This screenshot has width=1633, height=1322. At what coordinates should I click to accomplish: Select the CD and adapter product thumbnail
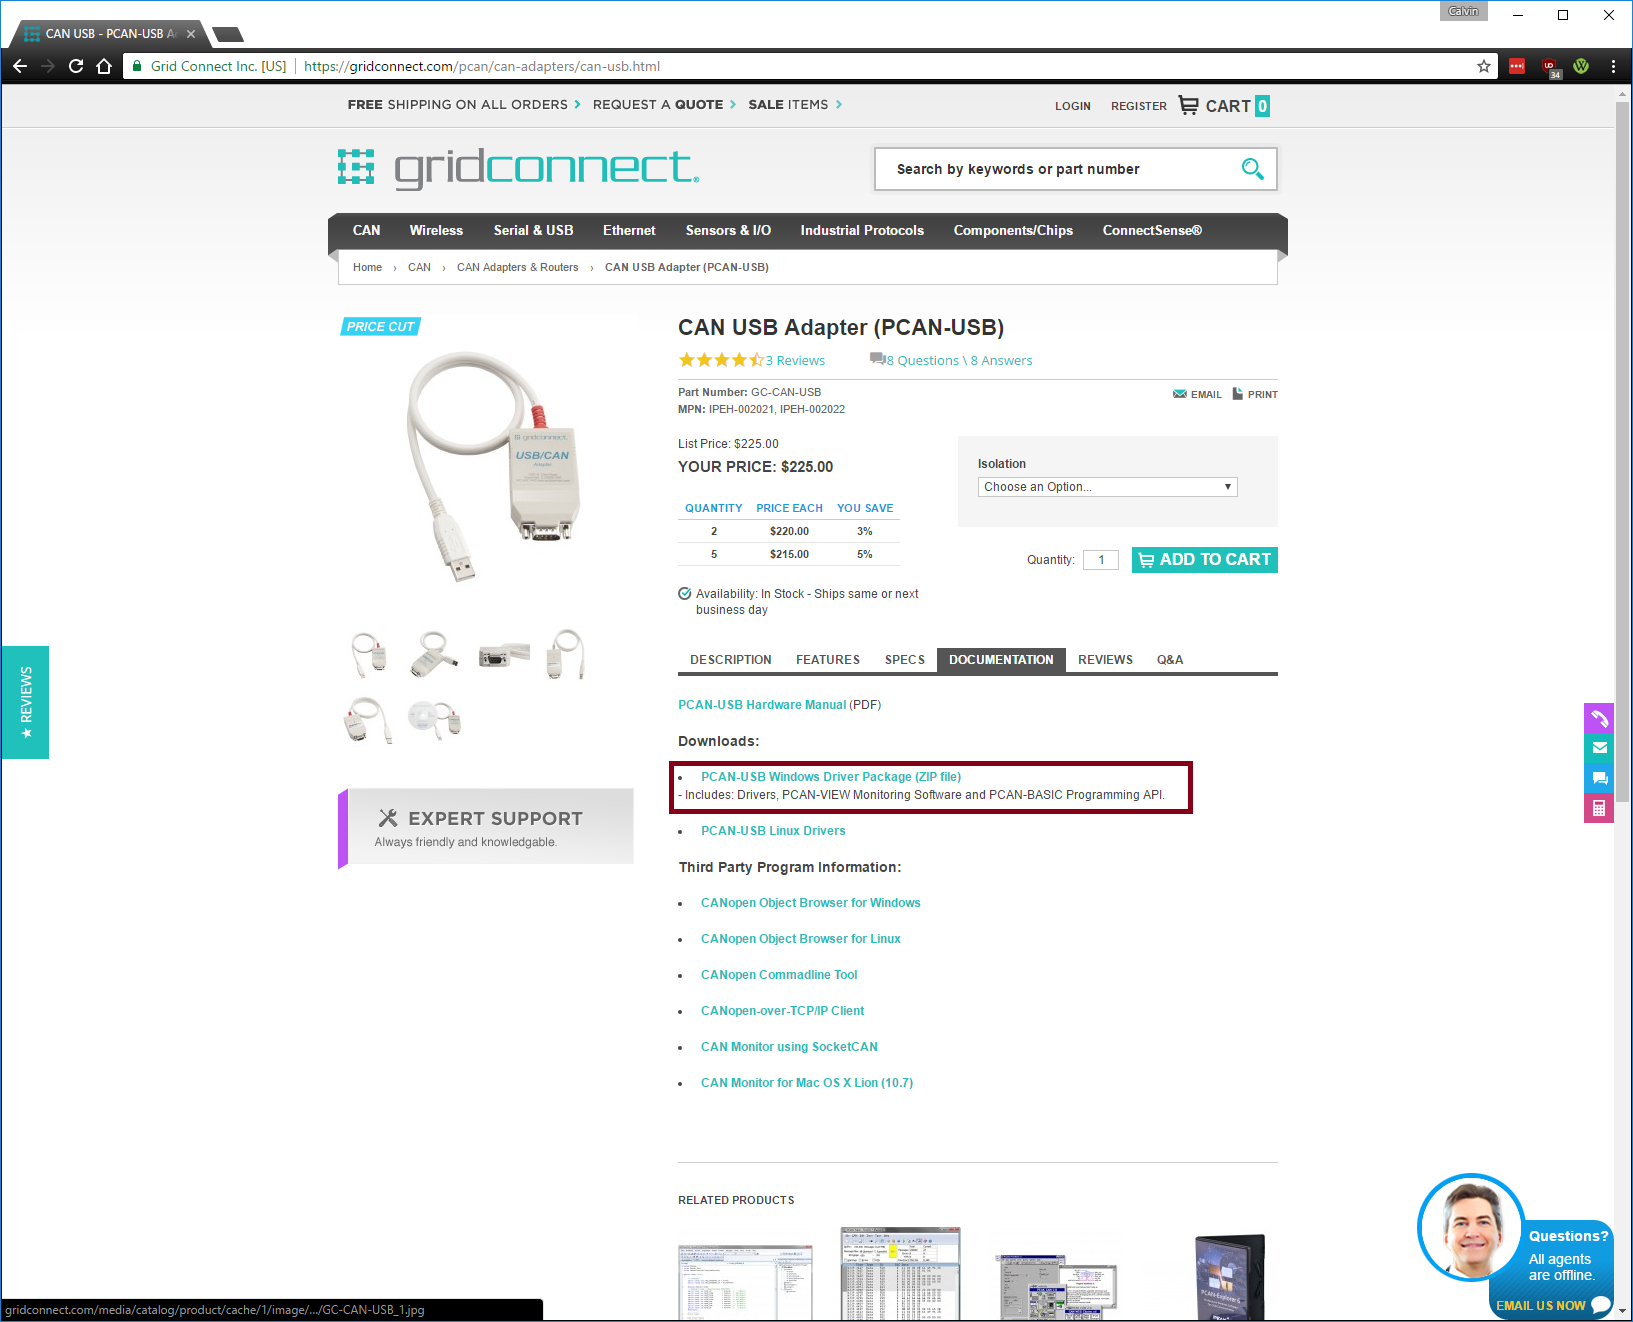click(434, 718)
